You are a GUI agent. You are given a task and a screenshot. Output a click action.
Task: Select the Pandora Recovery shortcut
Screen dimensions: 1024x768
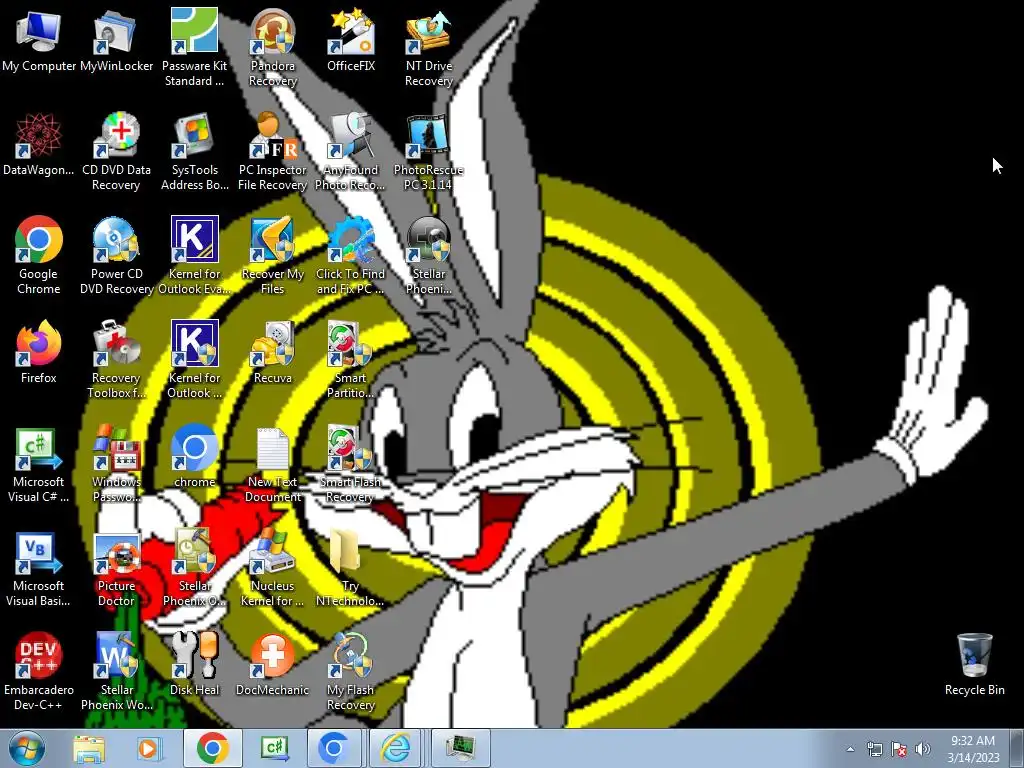click(x=272, y=47)
